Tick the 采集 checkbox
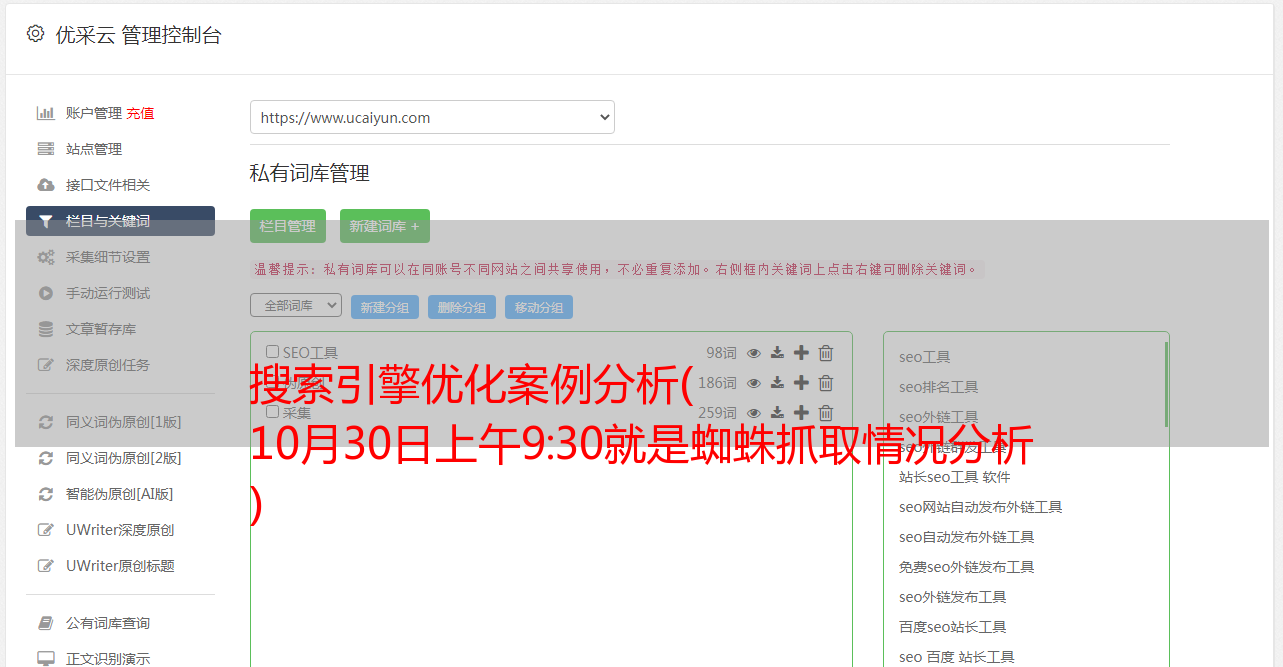The image size is (1283, 667). point(272,412)
